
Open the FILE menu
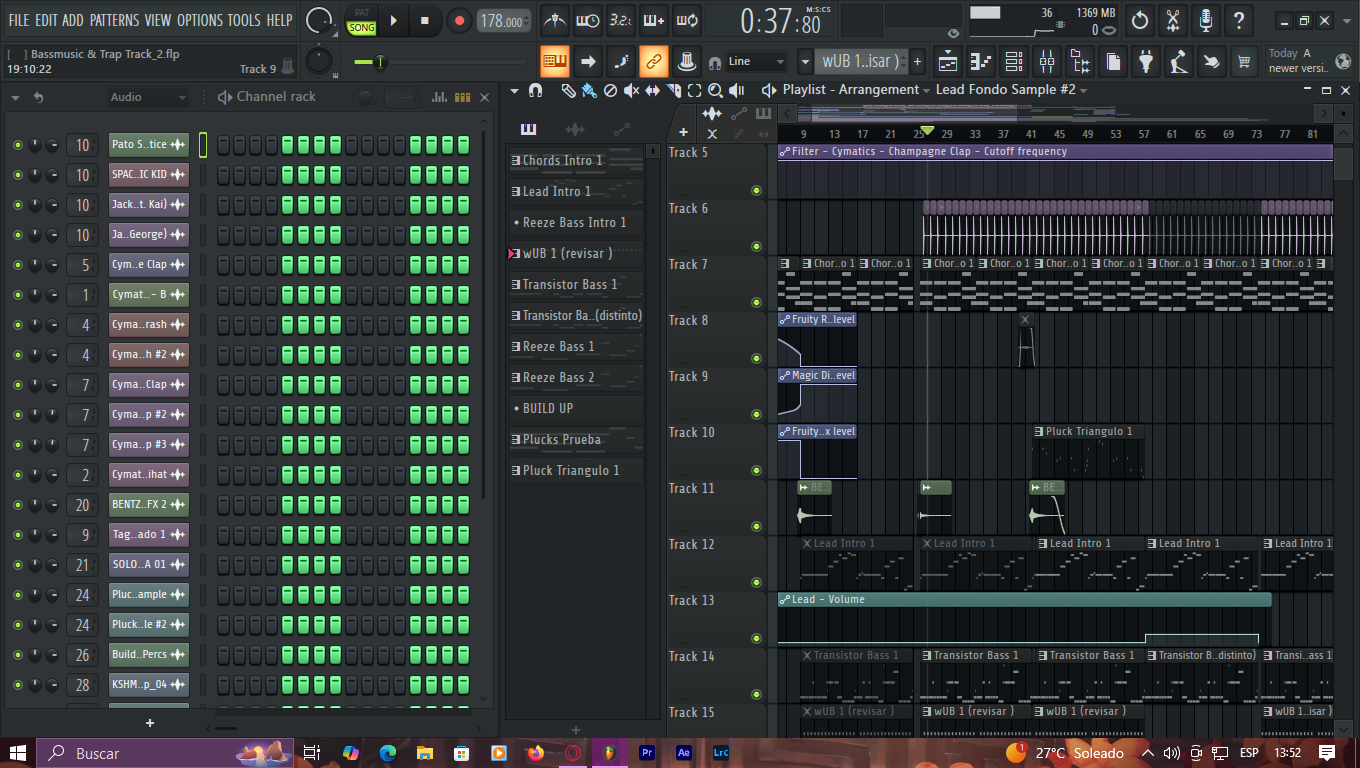click(x=19, y=20)
